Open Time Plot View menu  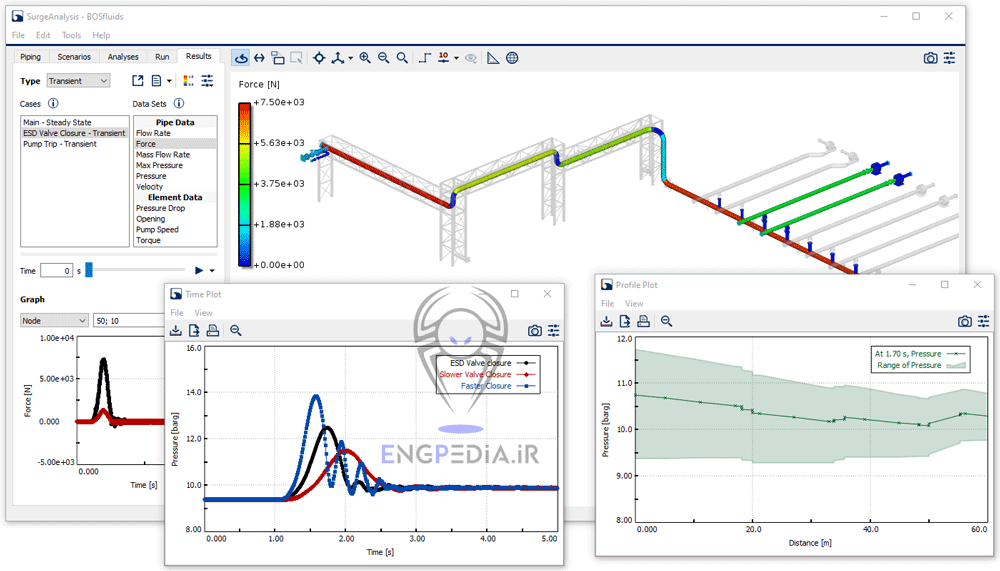(203, 313)
